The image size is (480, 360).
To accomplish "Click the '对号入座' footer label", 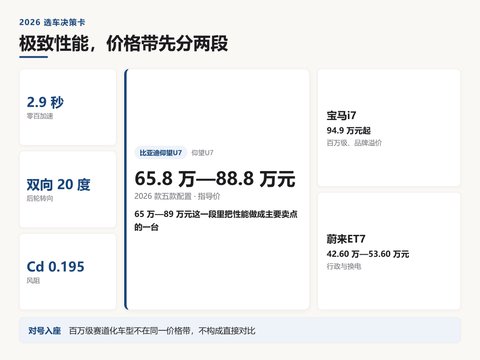I will (45, 331).
